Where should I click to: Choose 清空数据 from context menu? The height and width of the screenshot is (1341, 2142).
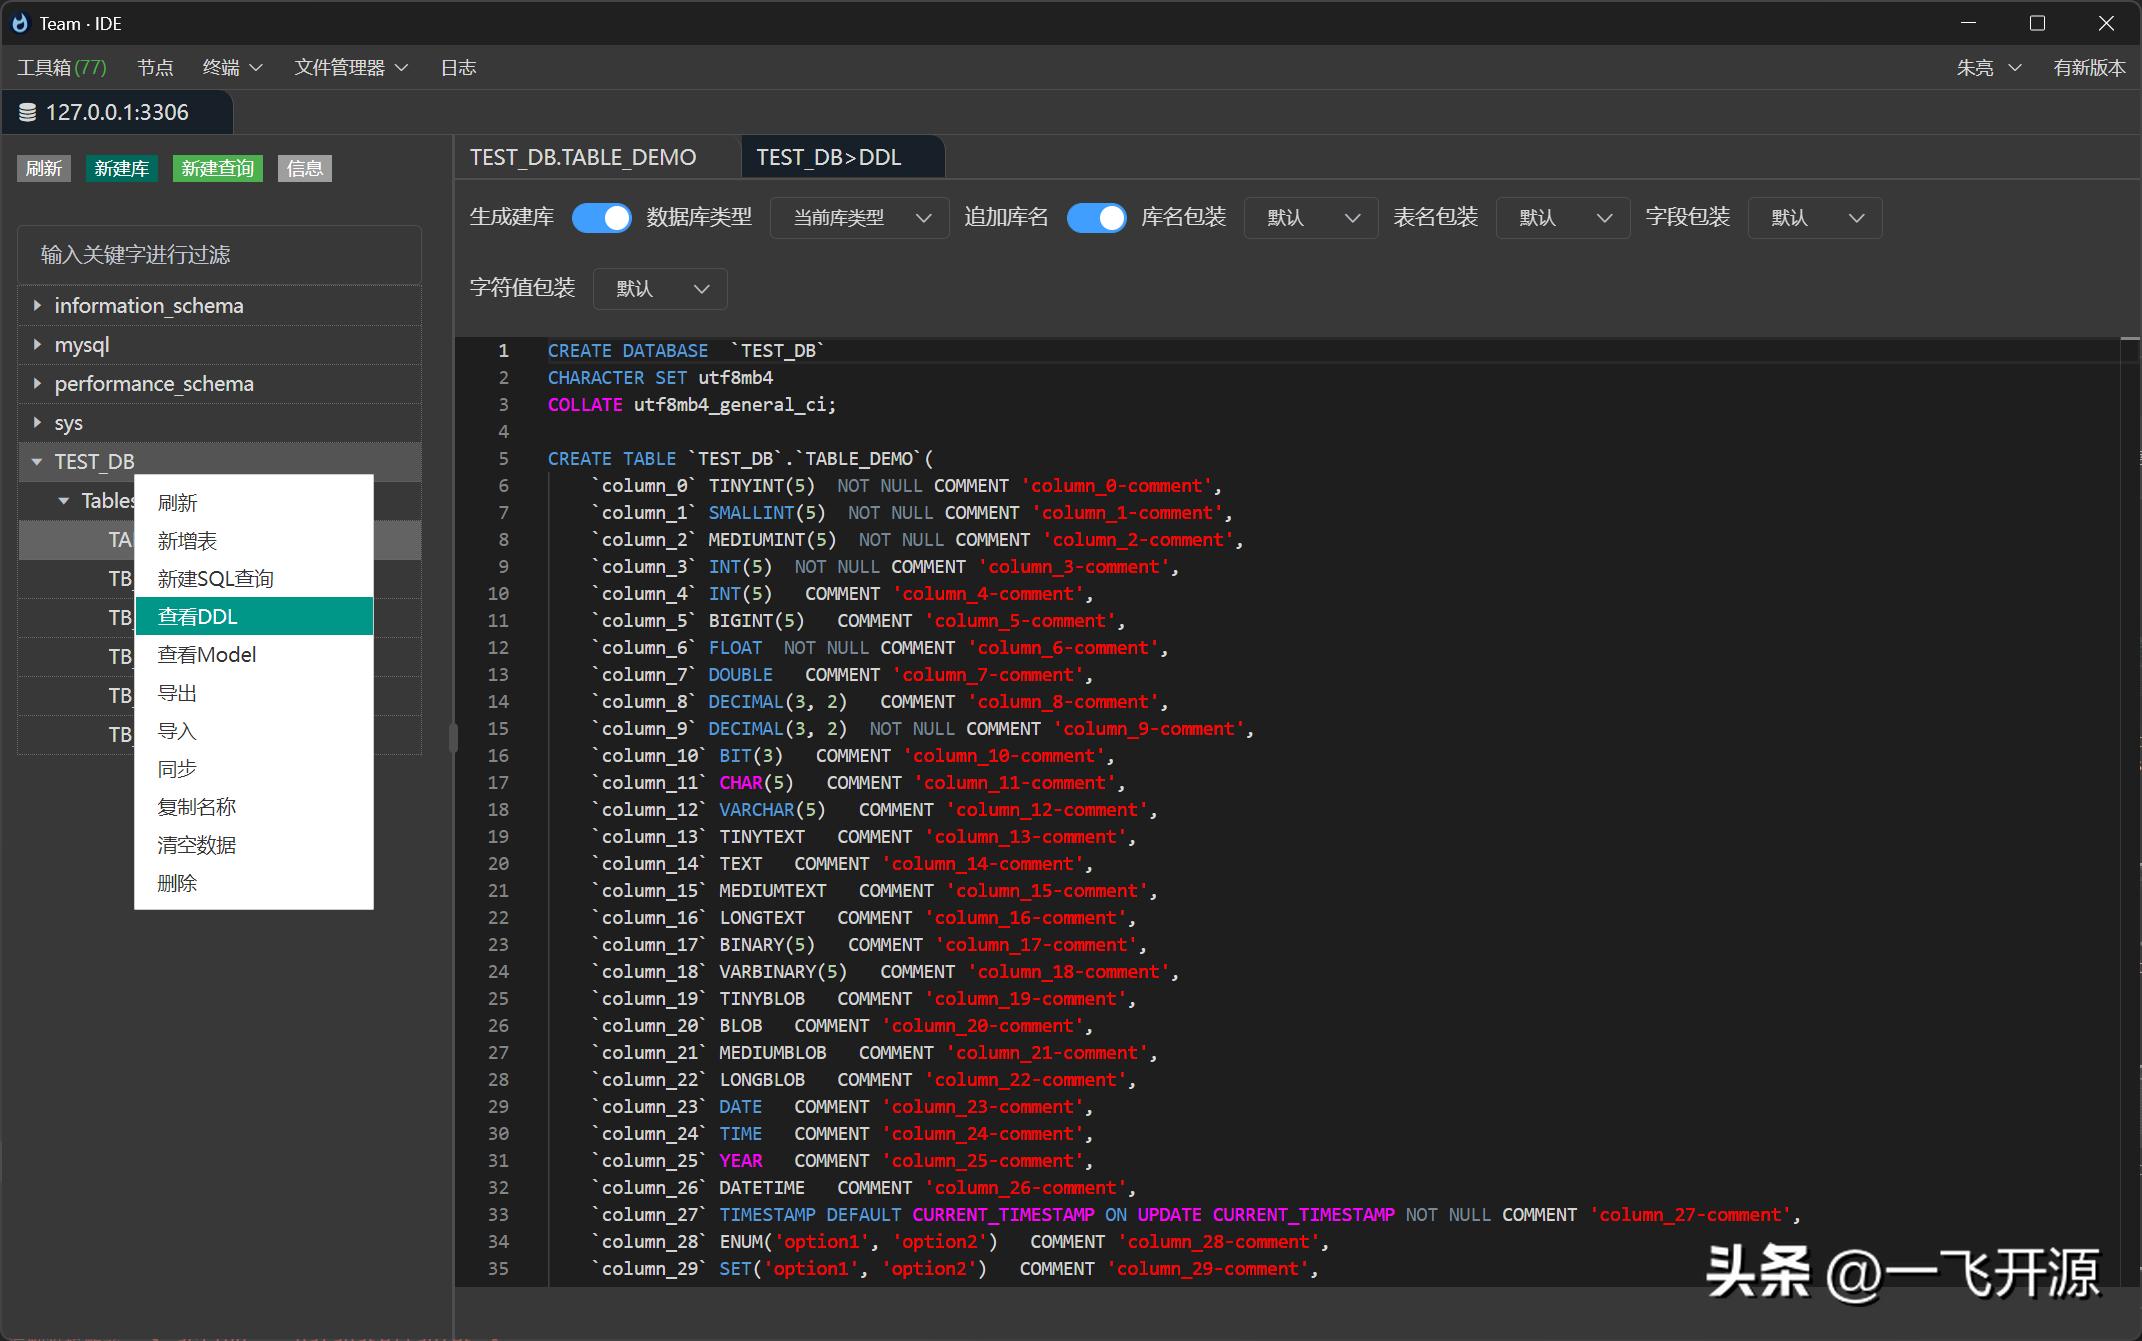click(197, 845)
